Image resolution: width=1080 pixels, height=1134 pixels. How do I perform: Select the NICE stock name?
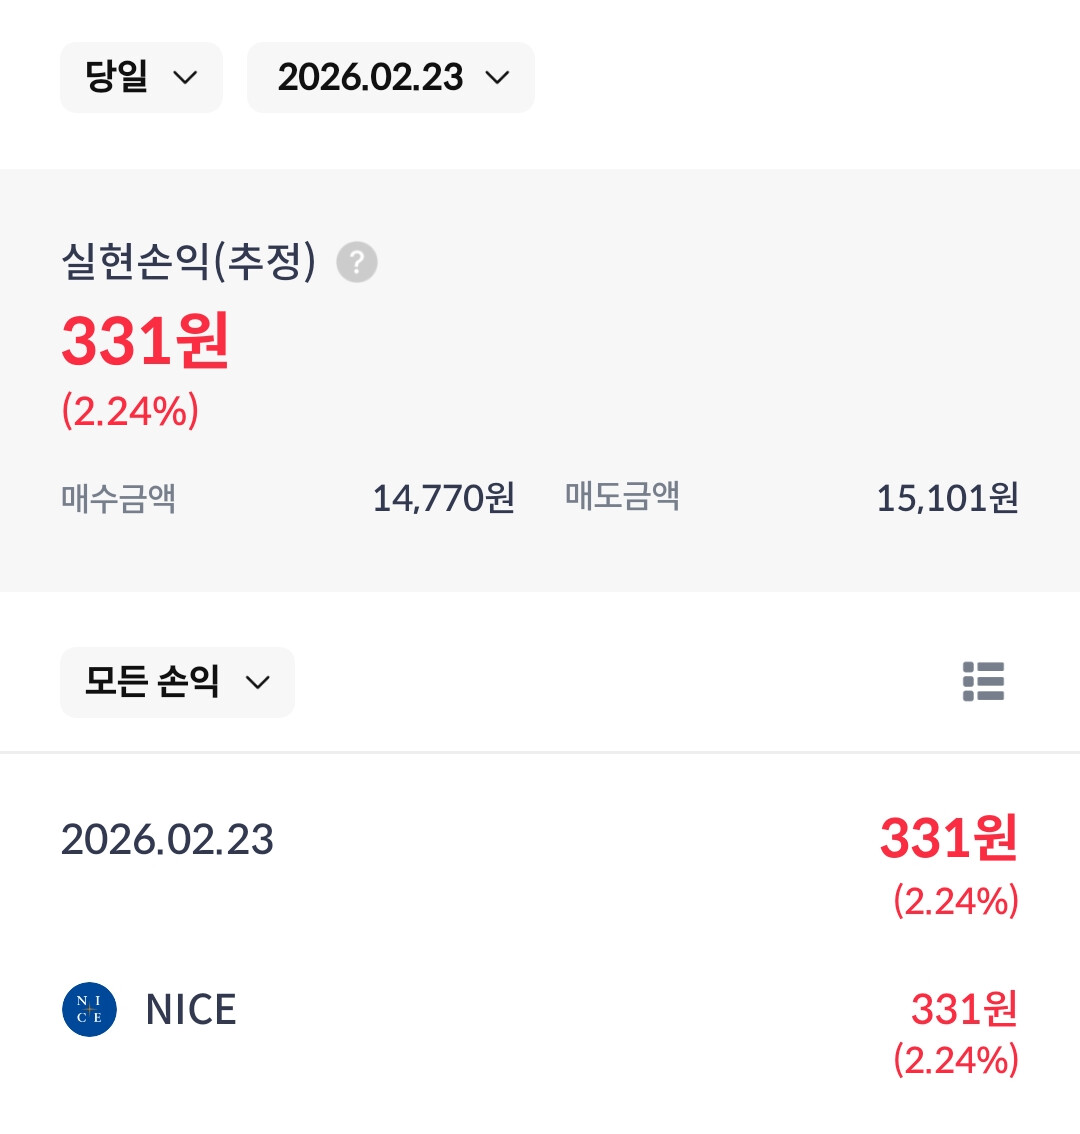[191, 1010]
